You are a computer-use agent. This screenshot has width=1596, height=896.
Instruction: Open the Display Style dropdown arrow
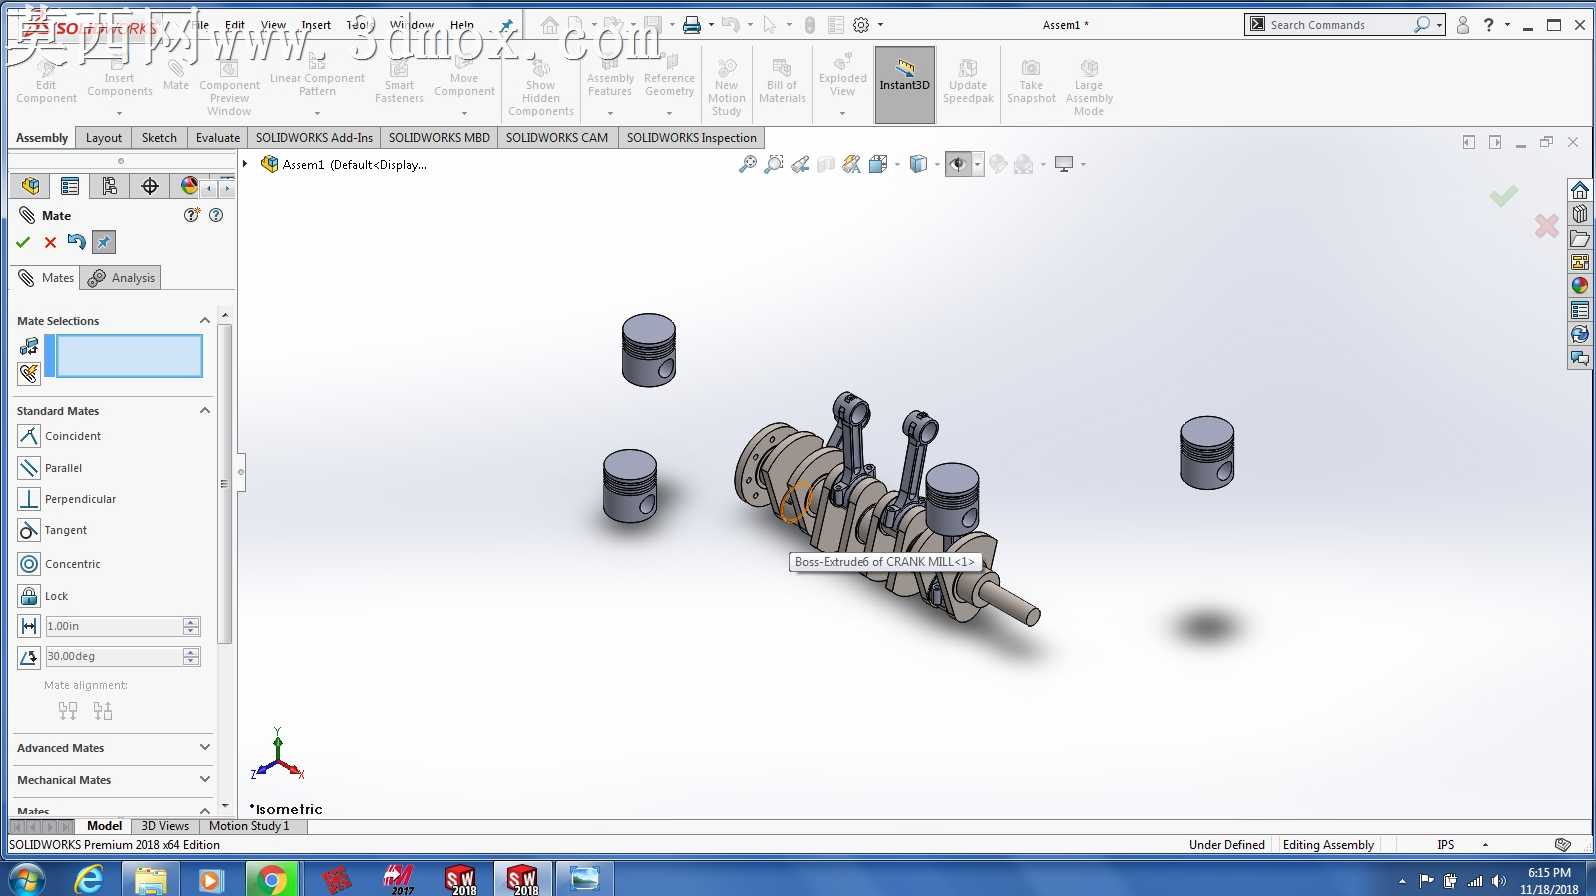coord(937,164)
